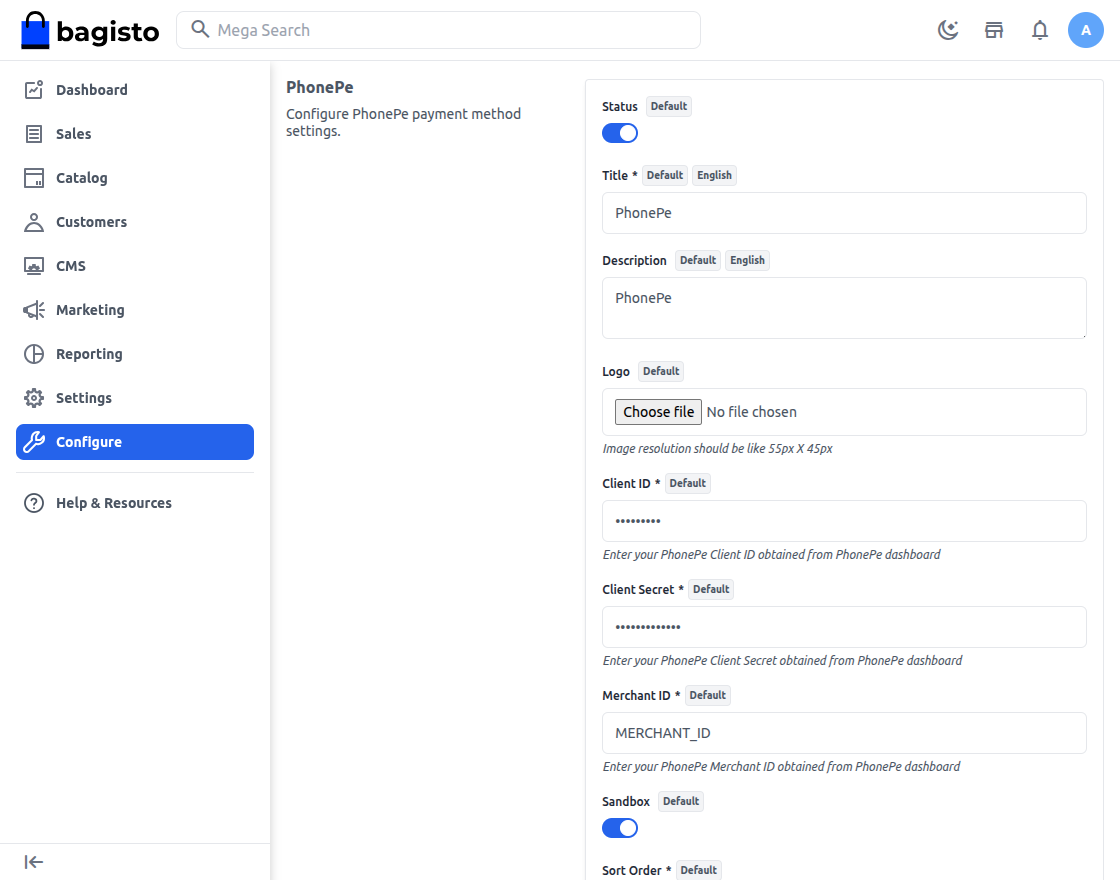Screen dimensions: 1120x880
Task: Click the Sales list icon
Action: pos(34,134)
